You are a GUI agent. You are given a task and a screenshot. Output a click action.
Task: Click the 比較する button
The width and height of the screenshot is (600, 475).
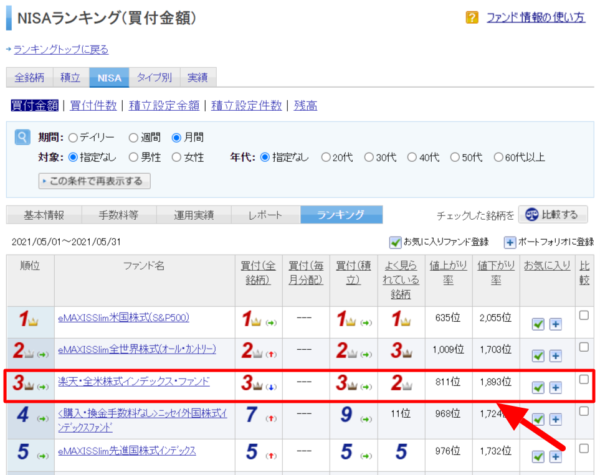pos(553,214)
